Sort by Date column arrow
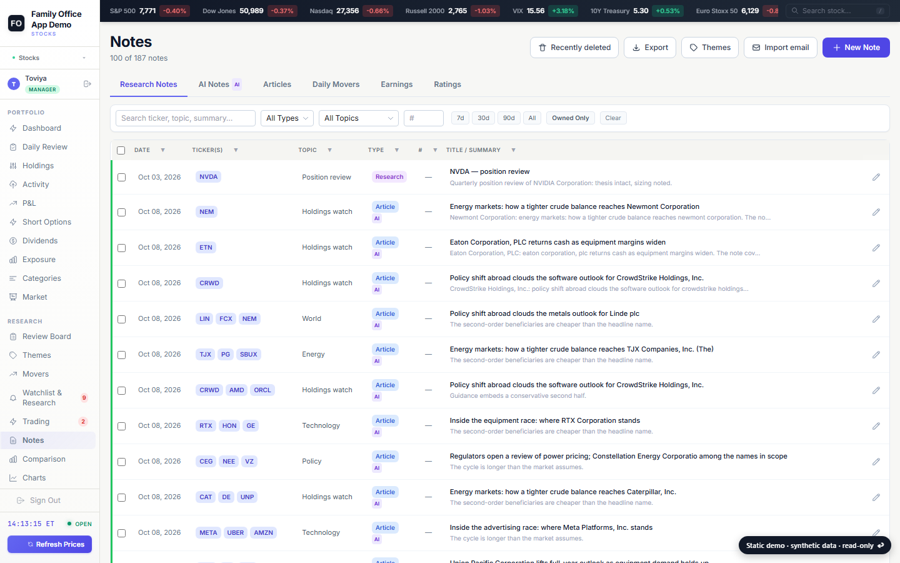Screen dimensions: 900x563 click(x=162, y=150)
